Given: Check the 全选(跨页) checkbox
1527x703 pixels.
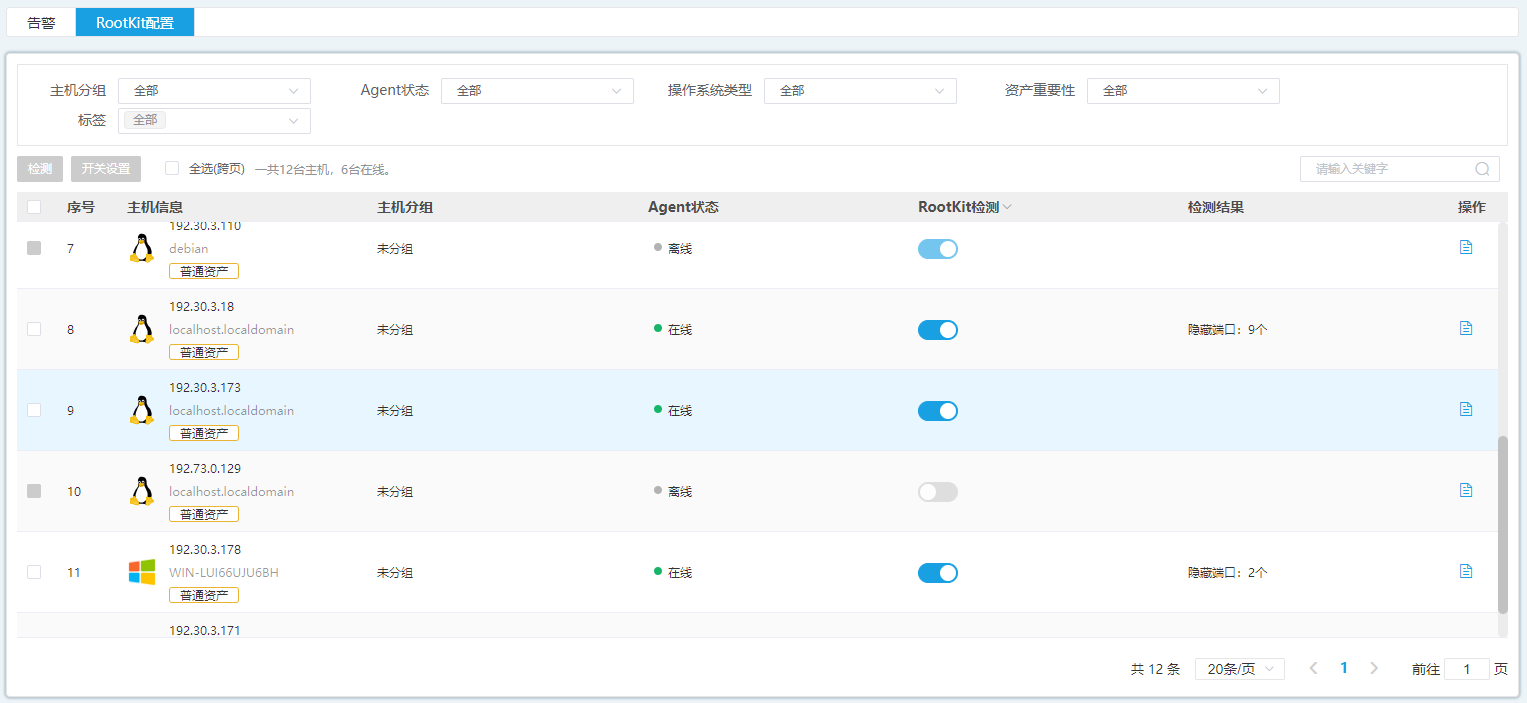Looking at the screenshot, I should point(172,168).
